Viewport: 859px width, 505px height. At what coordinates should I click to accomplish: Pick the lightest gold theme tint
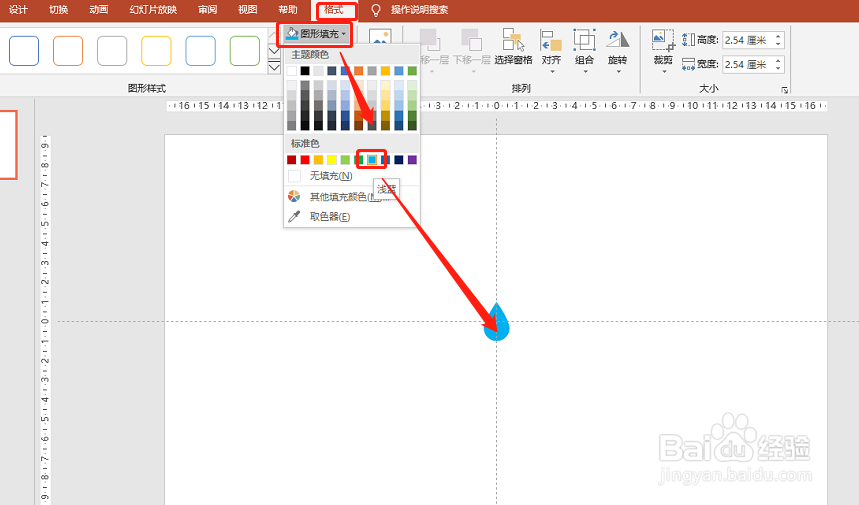tap(385, 85)
